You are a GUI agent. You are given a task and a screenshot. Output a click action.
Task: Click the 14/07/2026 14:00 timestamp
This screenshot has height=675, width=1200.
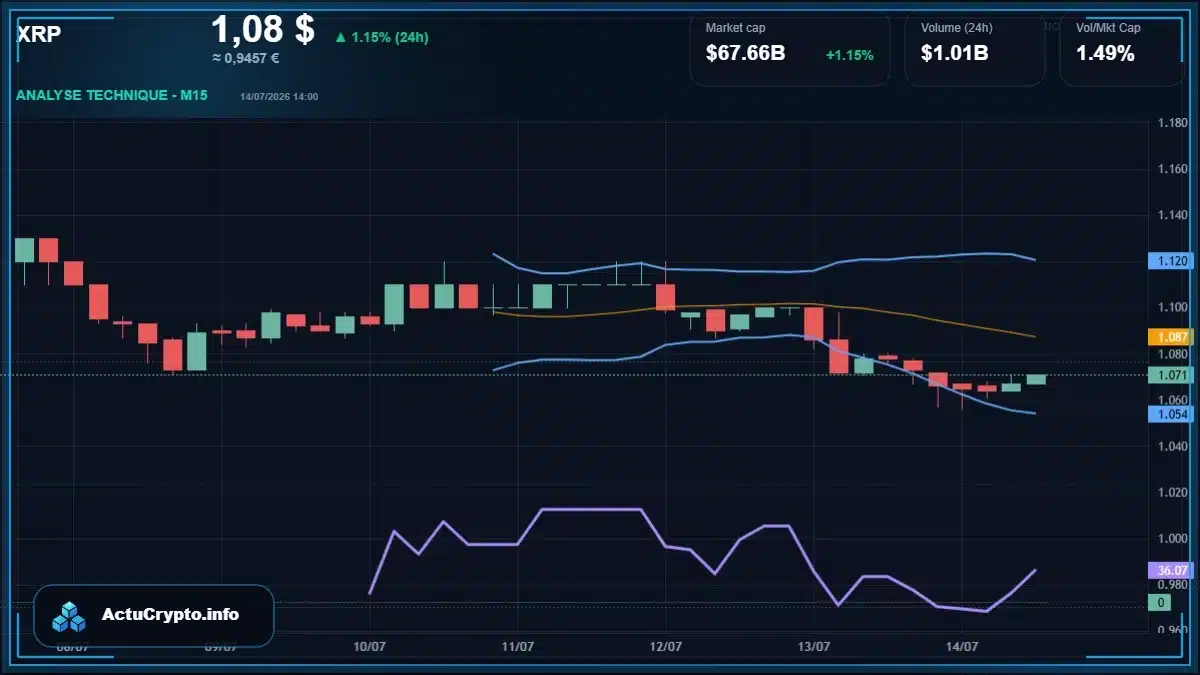[x=279, y=97]
